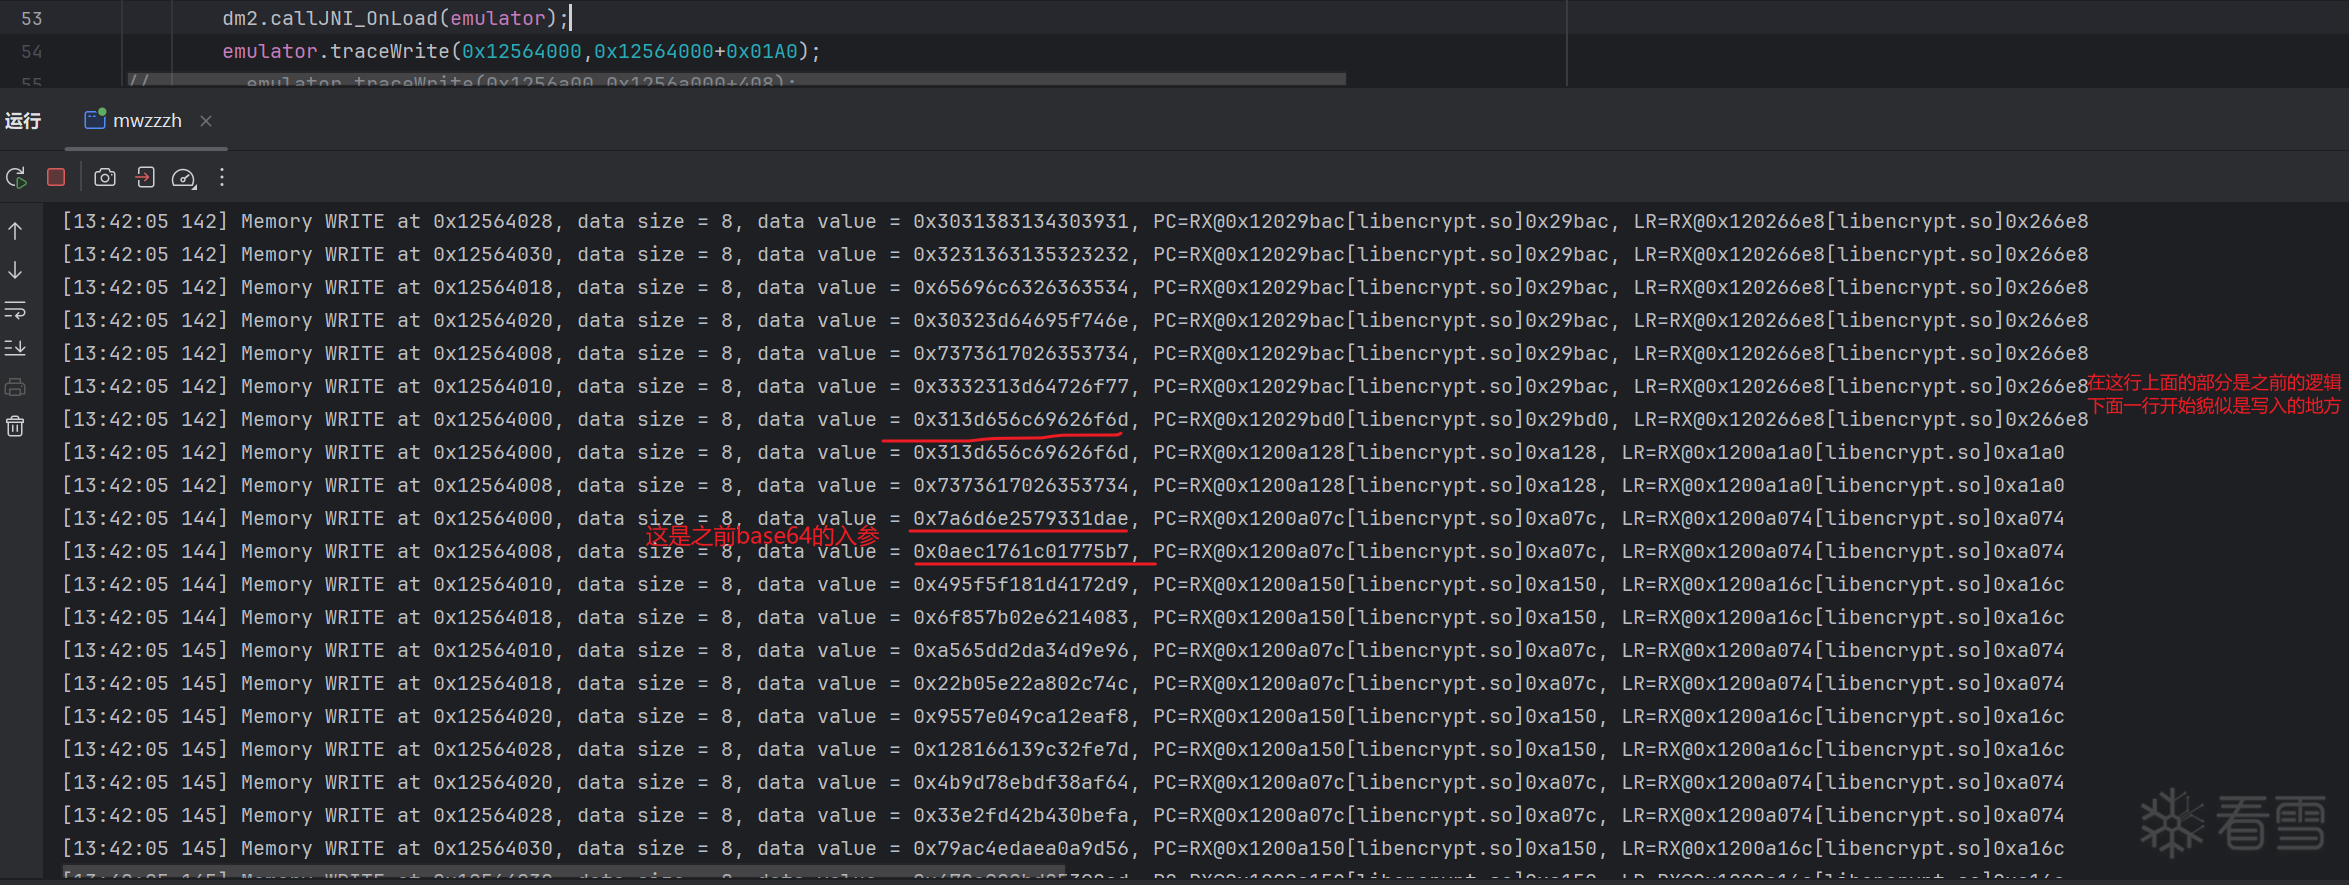Viewport: 2349px width, 885px height.
Task: Click the underlined 0x313d656c69626f6d value
Action: tap(1019, 420)
